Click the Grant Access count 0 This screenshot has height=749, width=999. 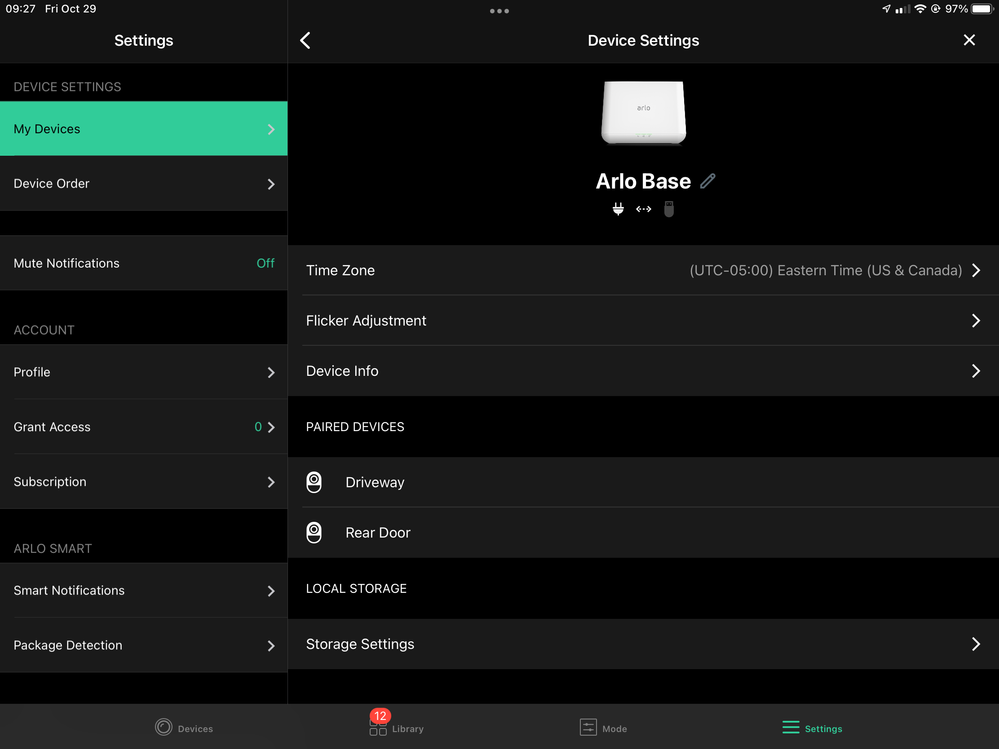258,427
